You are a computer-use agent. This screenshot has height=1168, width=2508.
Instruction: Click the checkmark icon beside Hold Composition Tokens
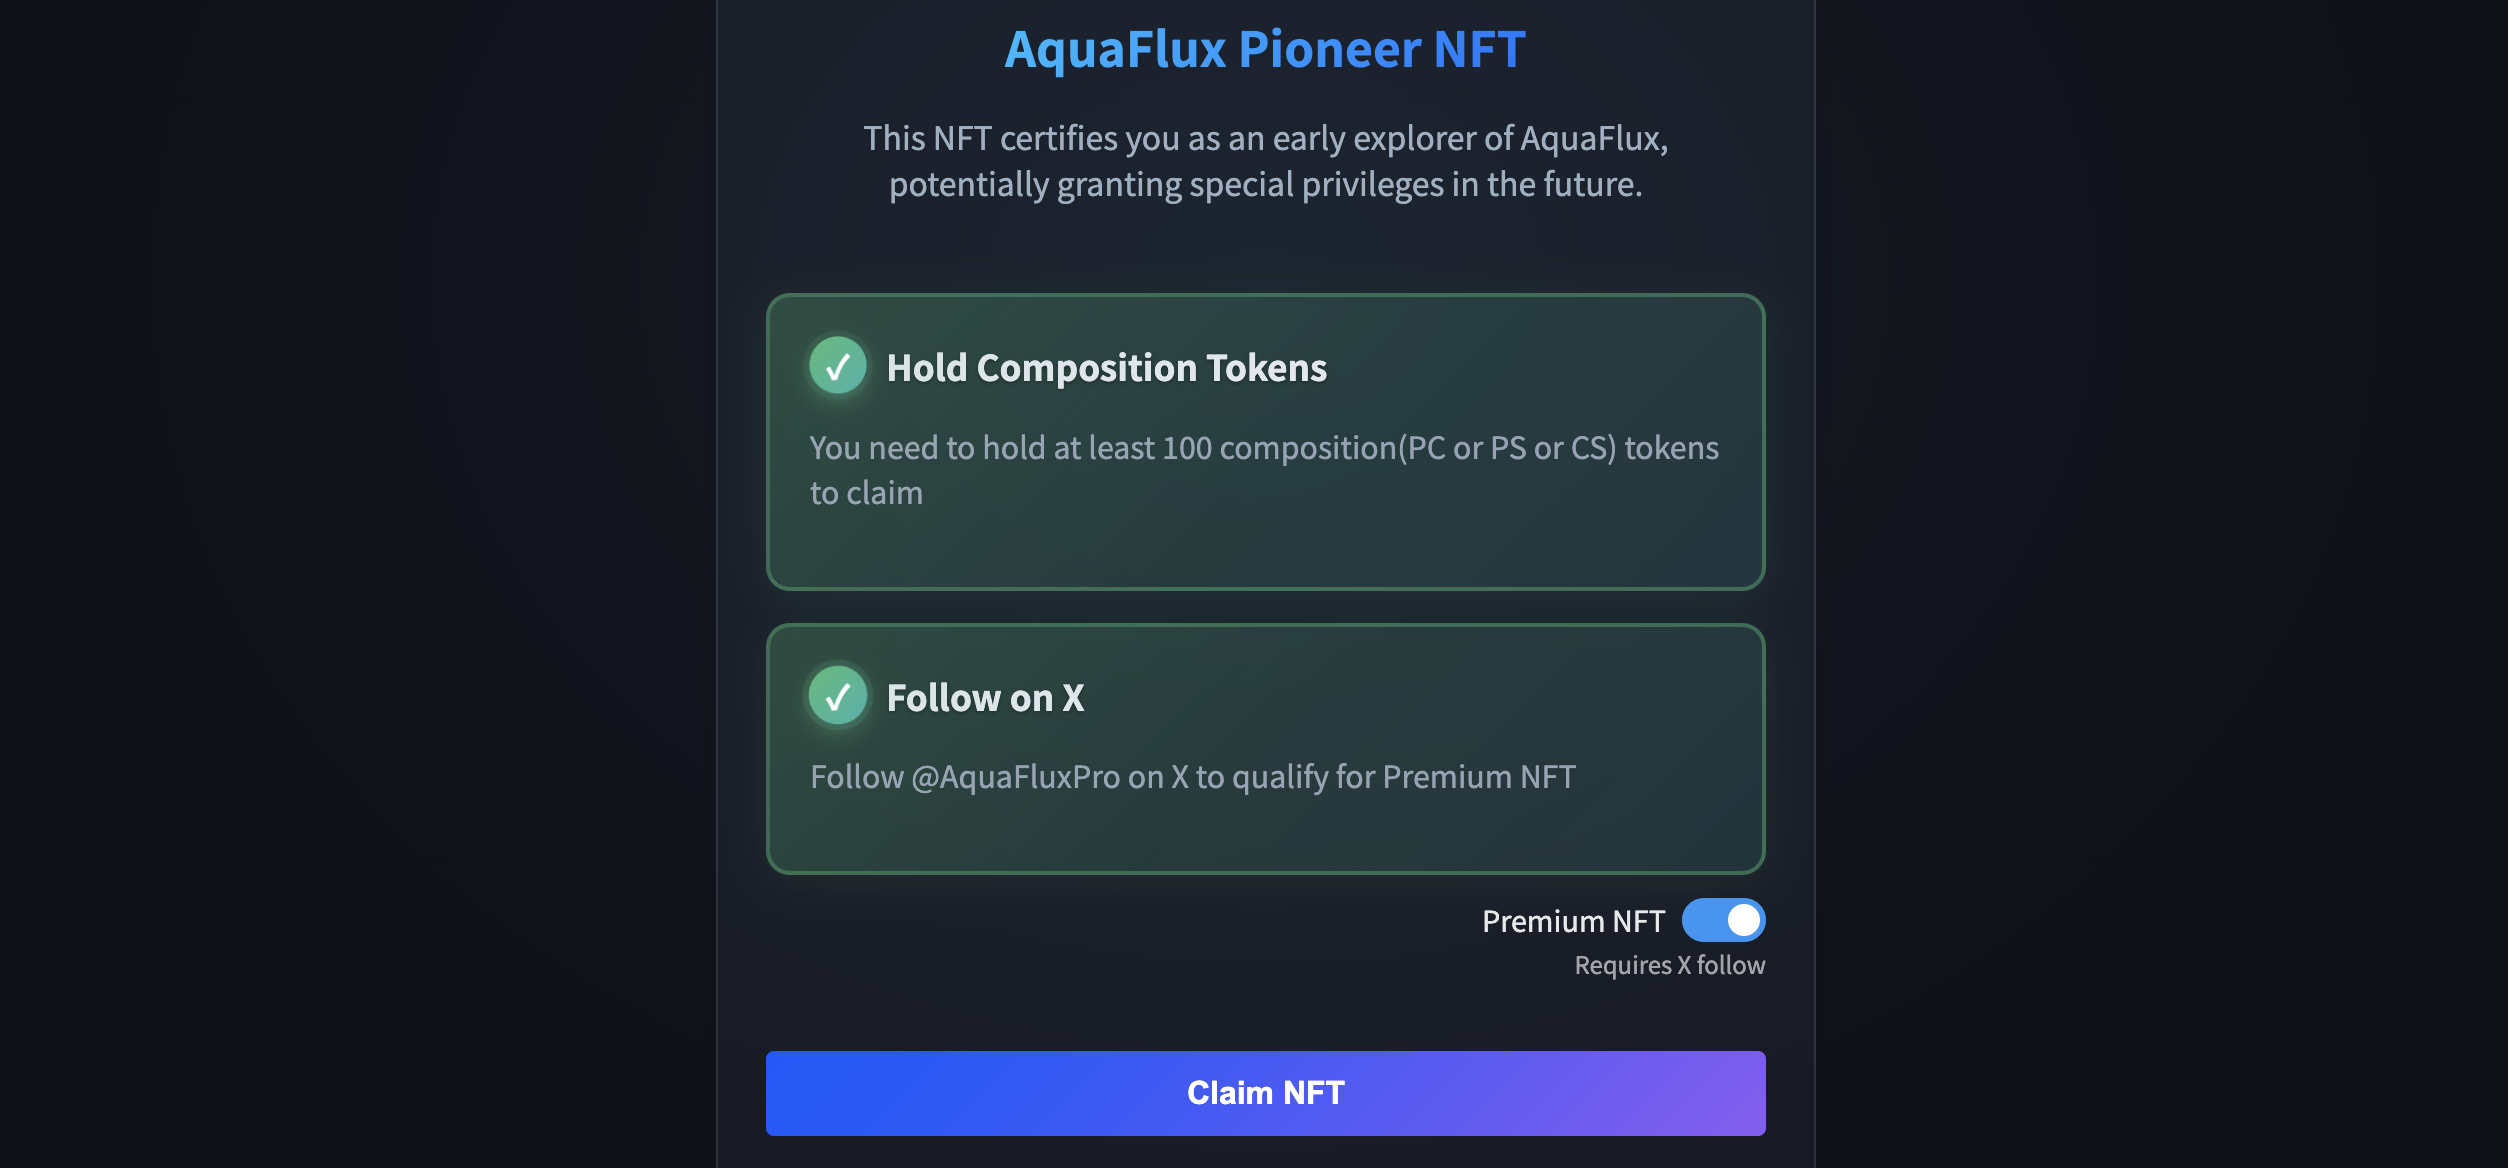click(x=837, y=366)
